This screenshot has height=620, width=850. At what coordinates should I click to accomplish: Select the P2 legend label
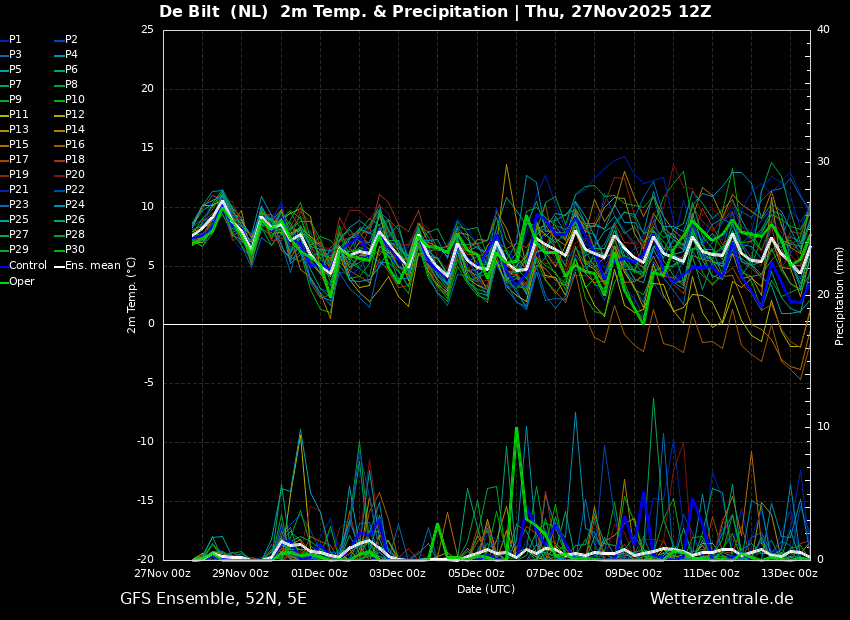72,40
